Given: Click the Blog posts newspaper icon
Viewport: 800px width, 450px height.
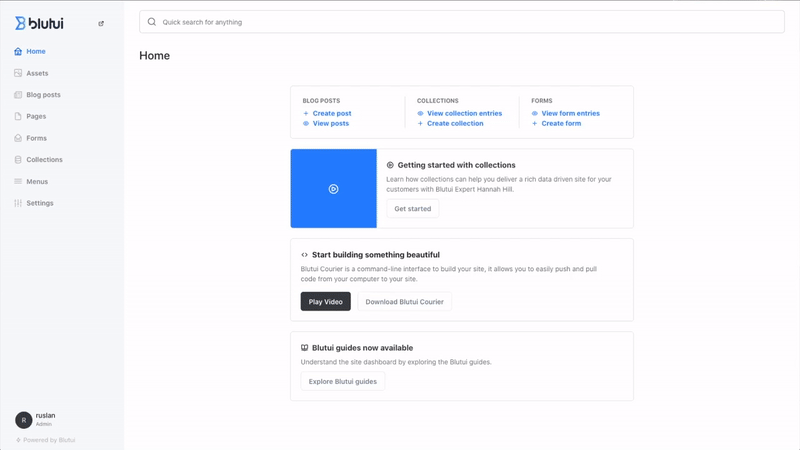Looking at the screenshot, I should pos(18,95).
